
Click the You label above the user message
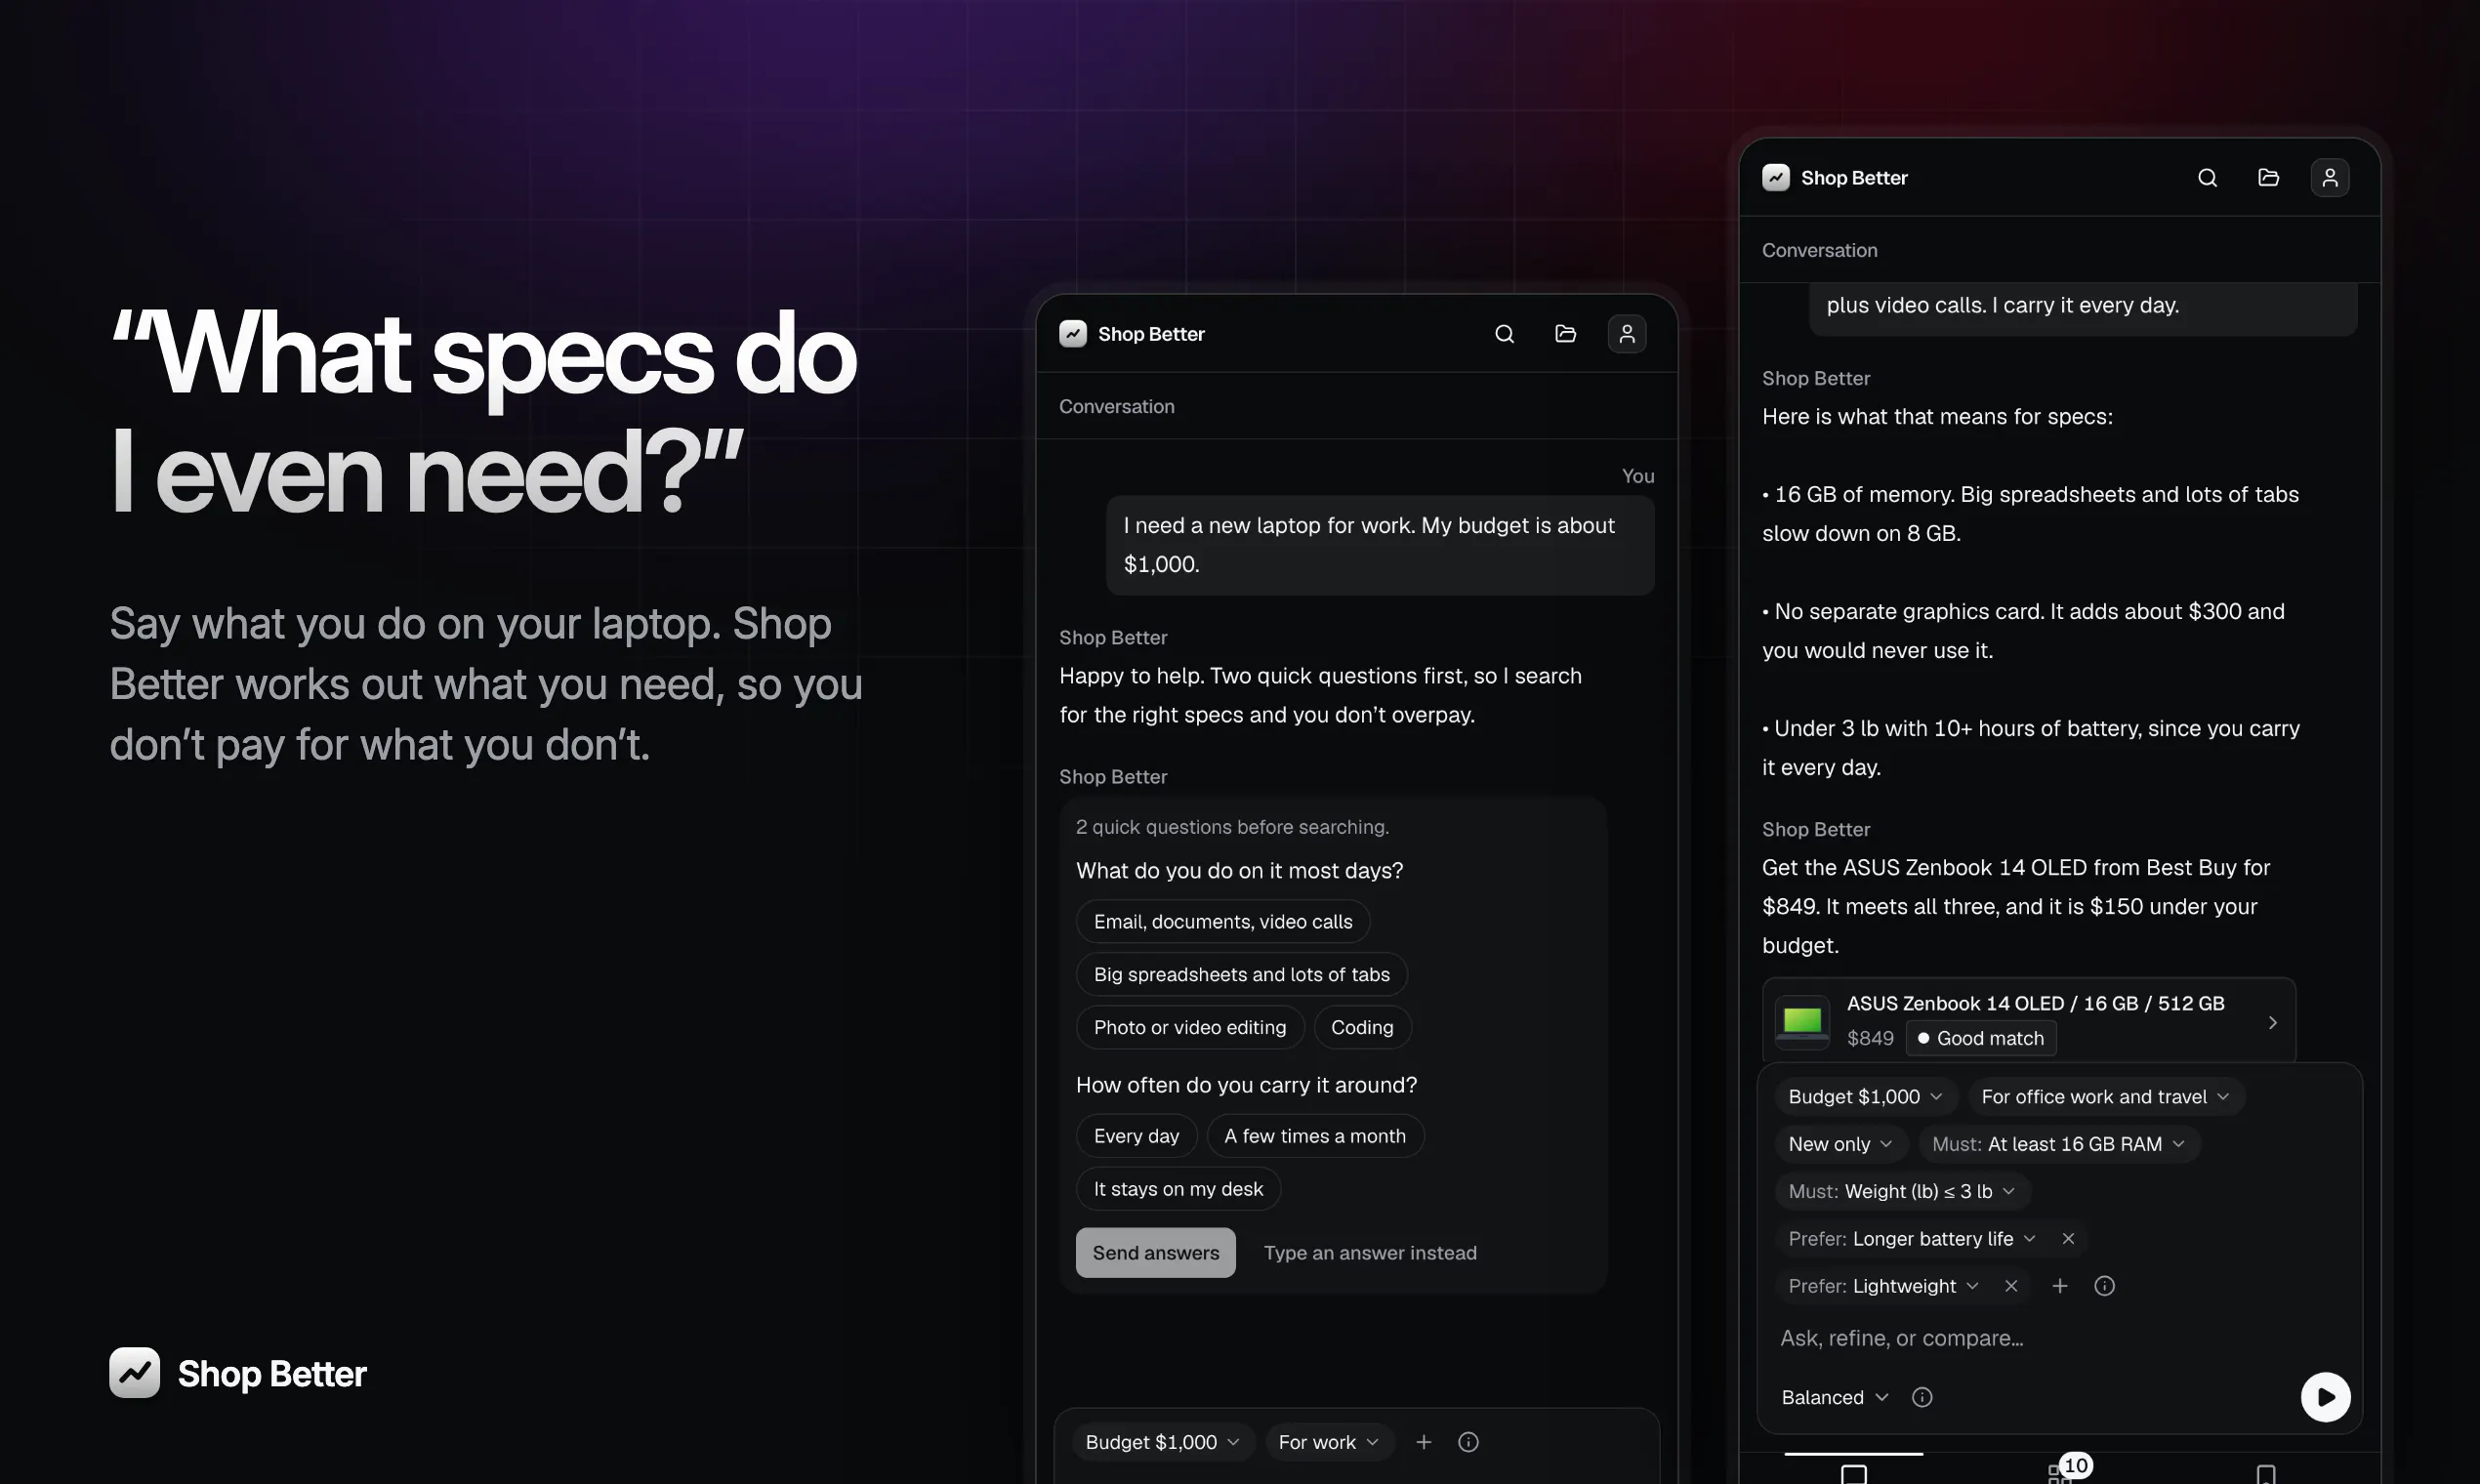[x=1638, y=476]
